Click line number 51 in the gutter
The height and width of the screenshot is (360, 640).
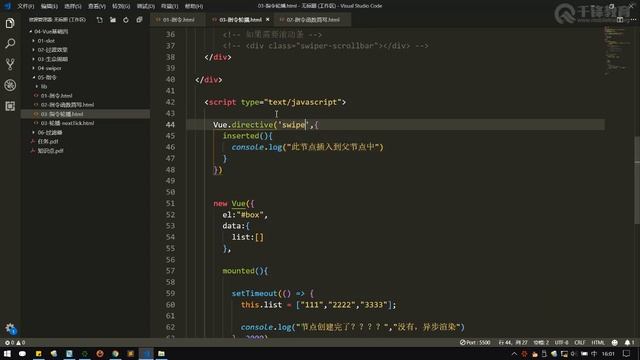[170, 203]
